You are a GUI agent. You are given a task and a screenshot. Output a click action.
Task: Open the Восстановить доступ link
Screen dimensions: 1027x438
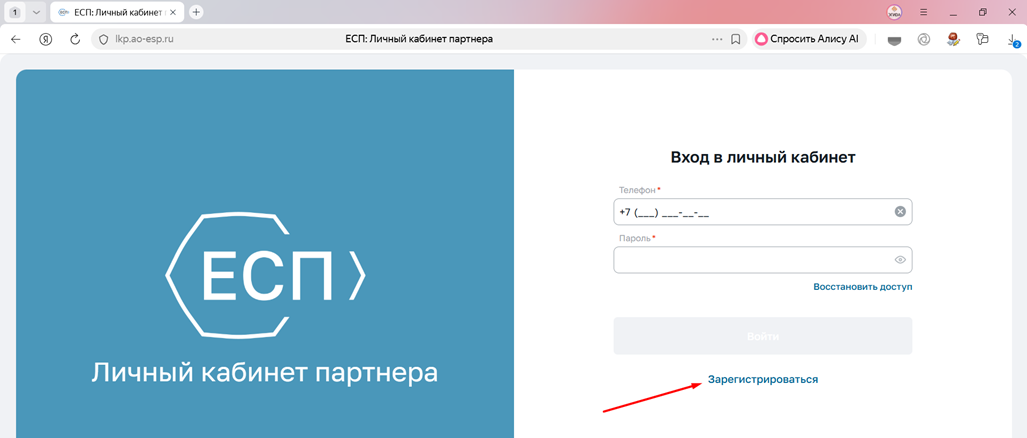(x=863, y=287)
